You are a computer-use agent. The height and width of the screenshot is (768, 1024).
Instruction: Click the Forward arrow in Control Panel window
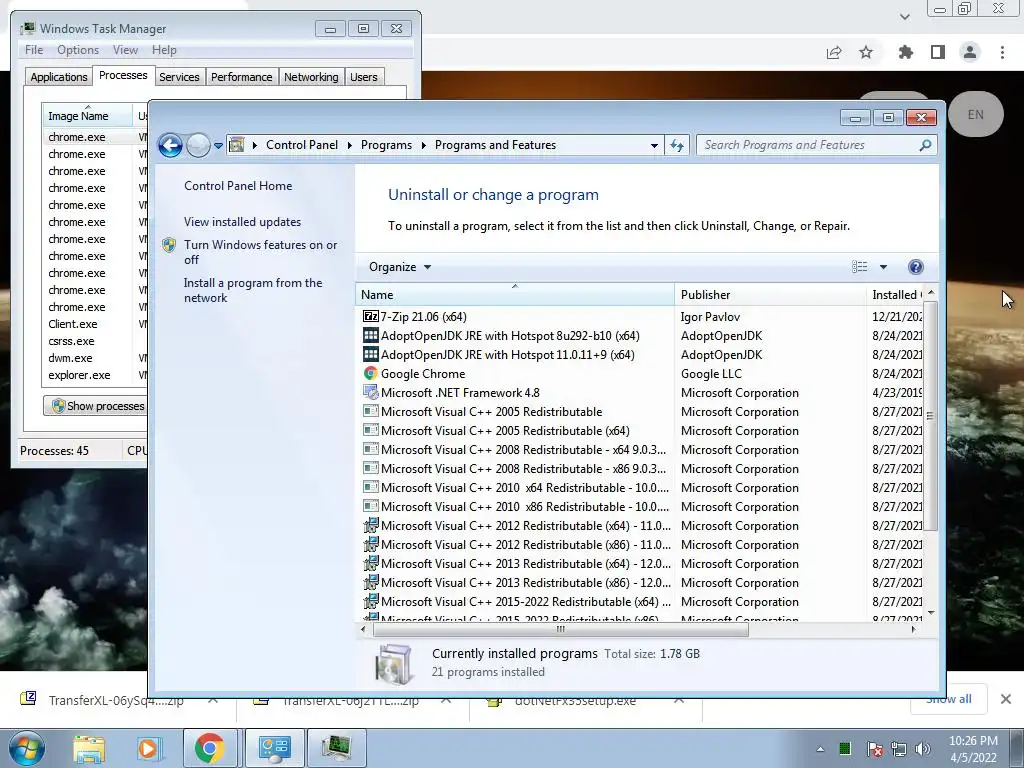click(x=198, y=145)
